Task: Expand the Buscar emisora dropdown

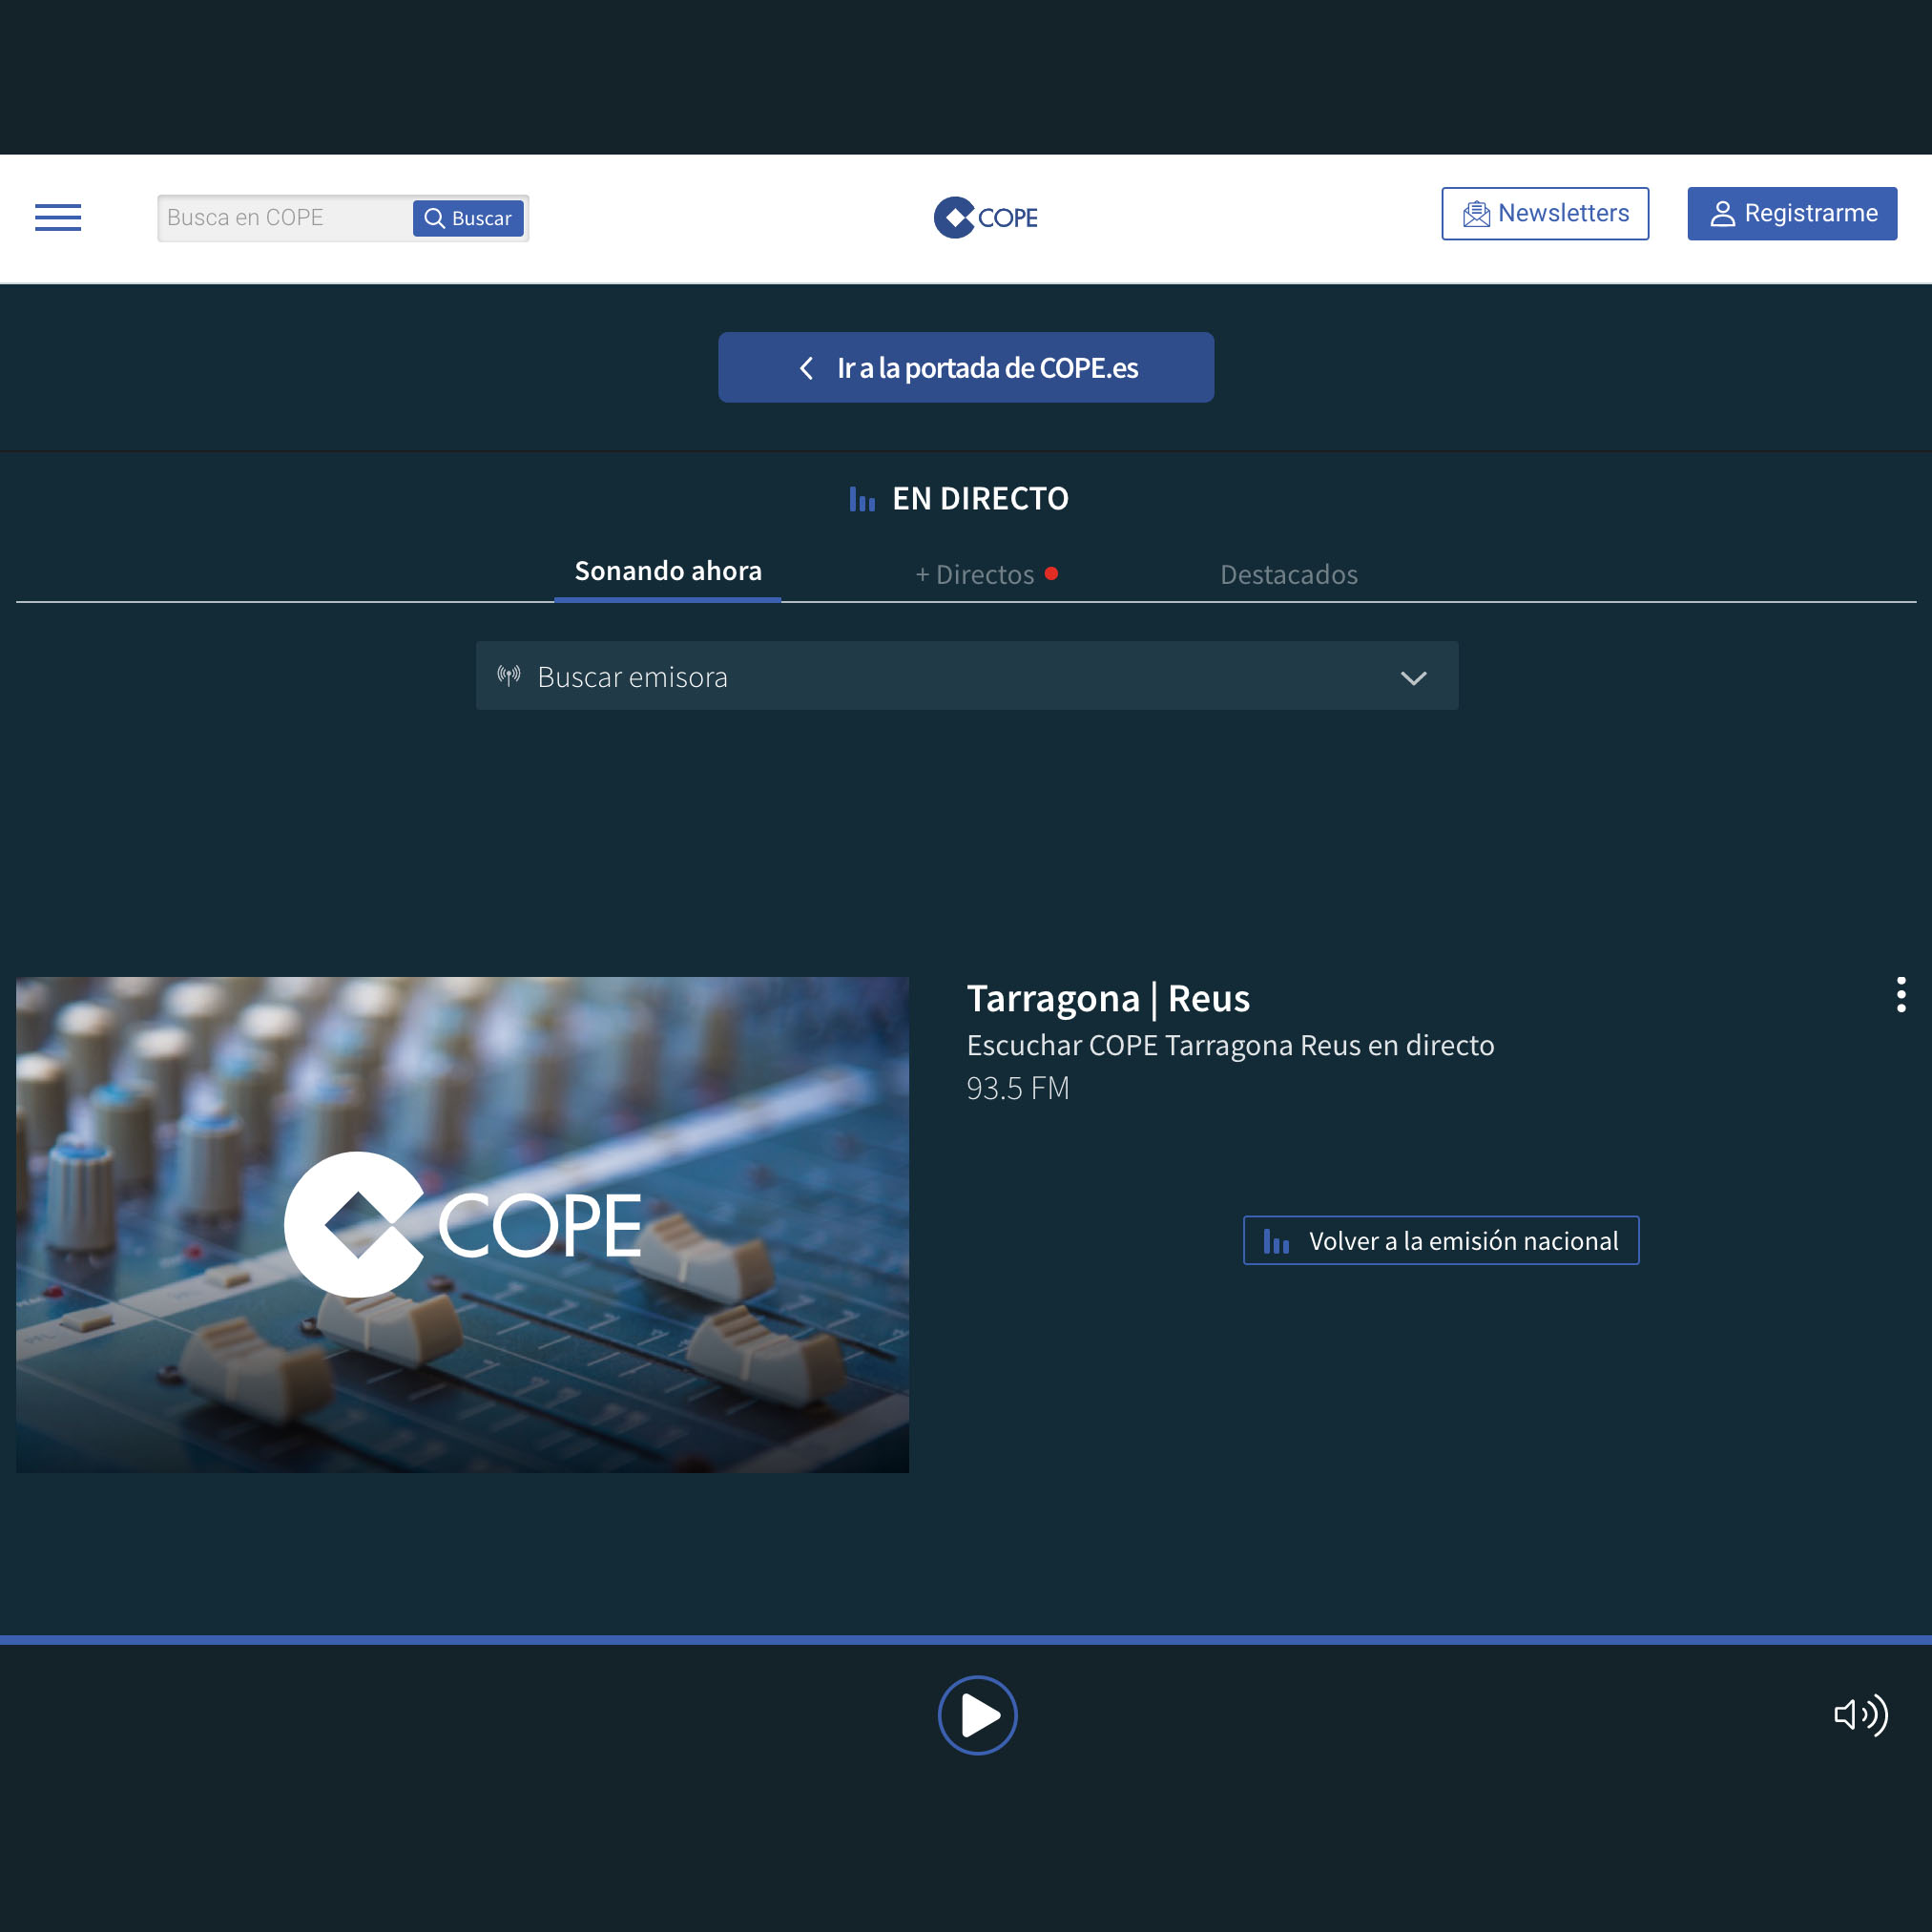Action: (x=965, y=677)
